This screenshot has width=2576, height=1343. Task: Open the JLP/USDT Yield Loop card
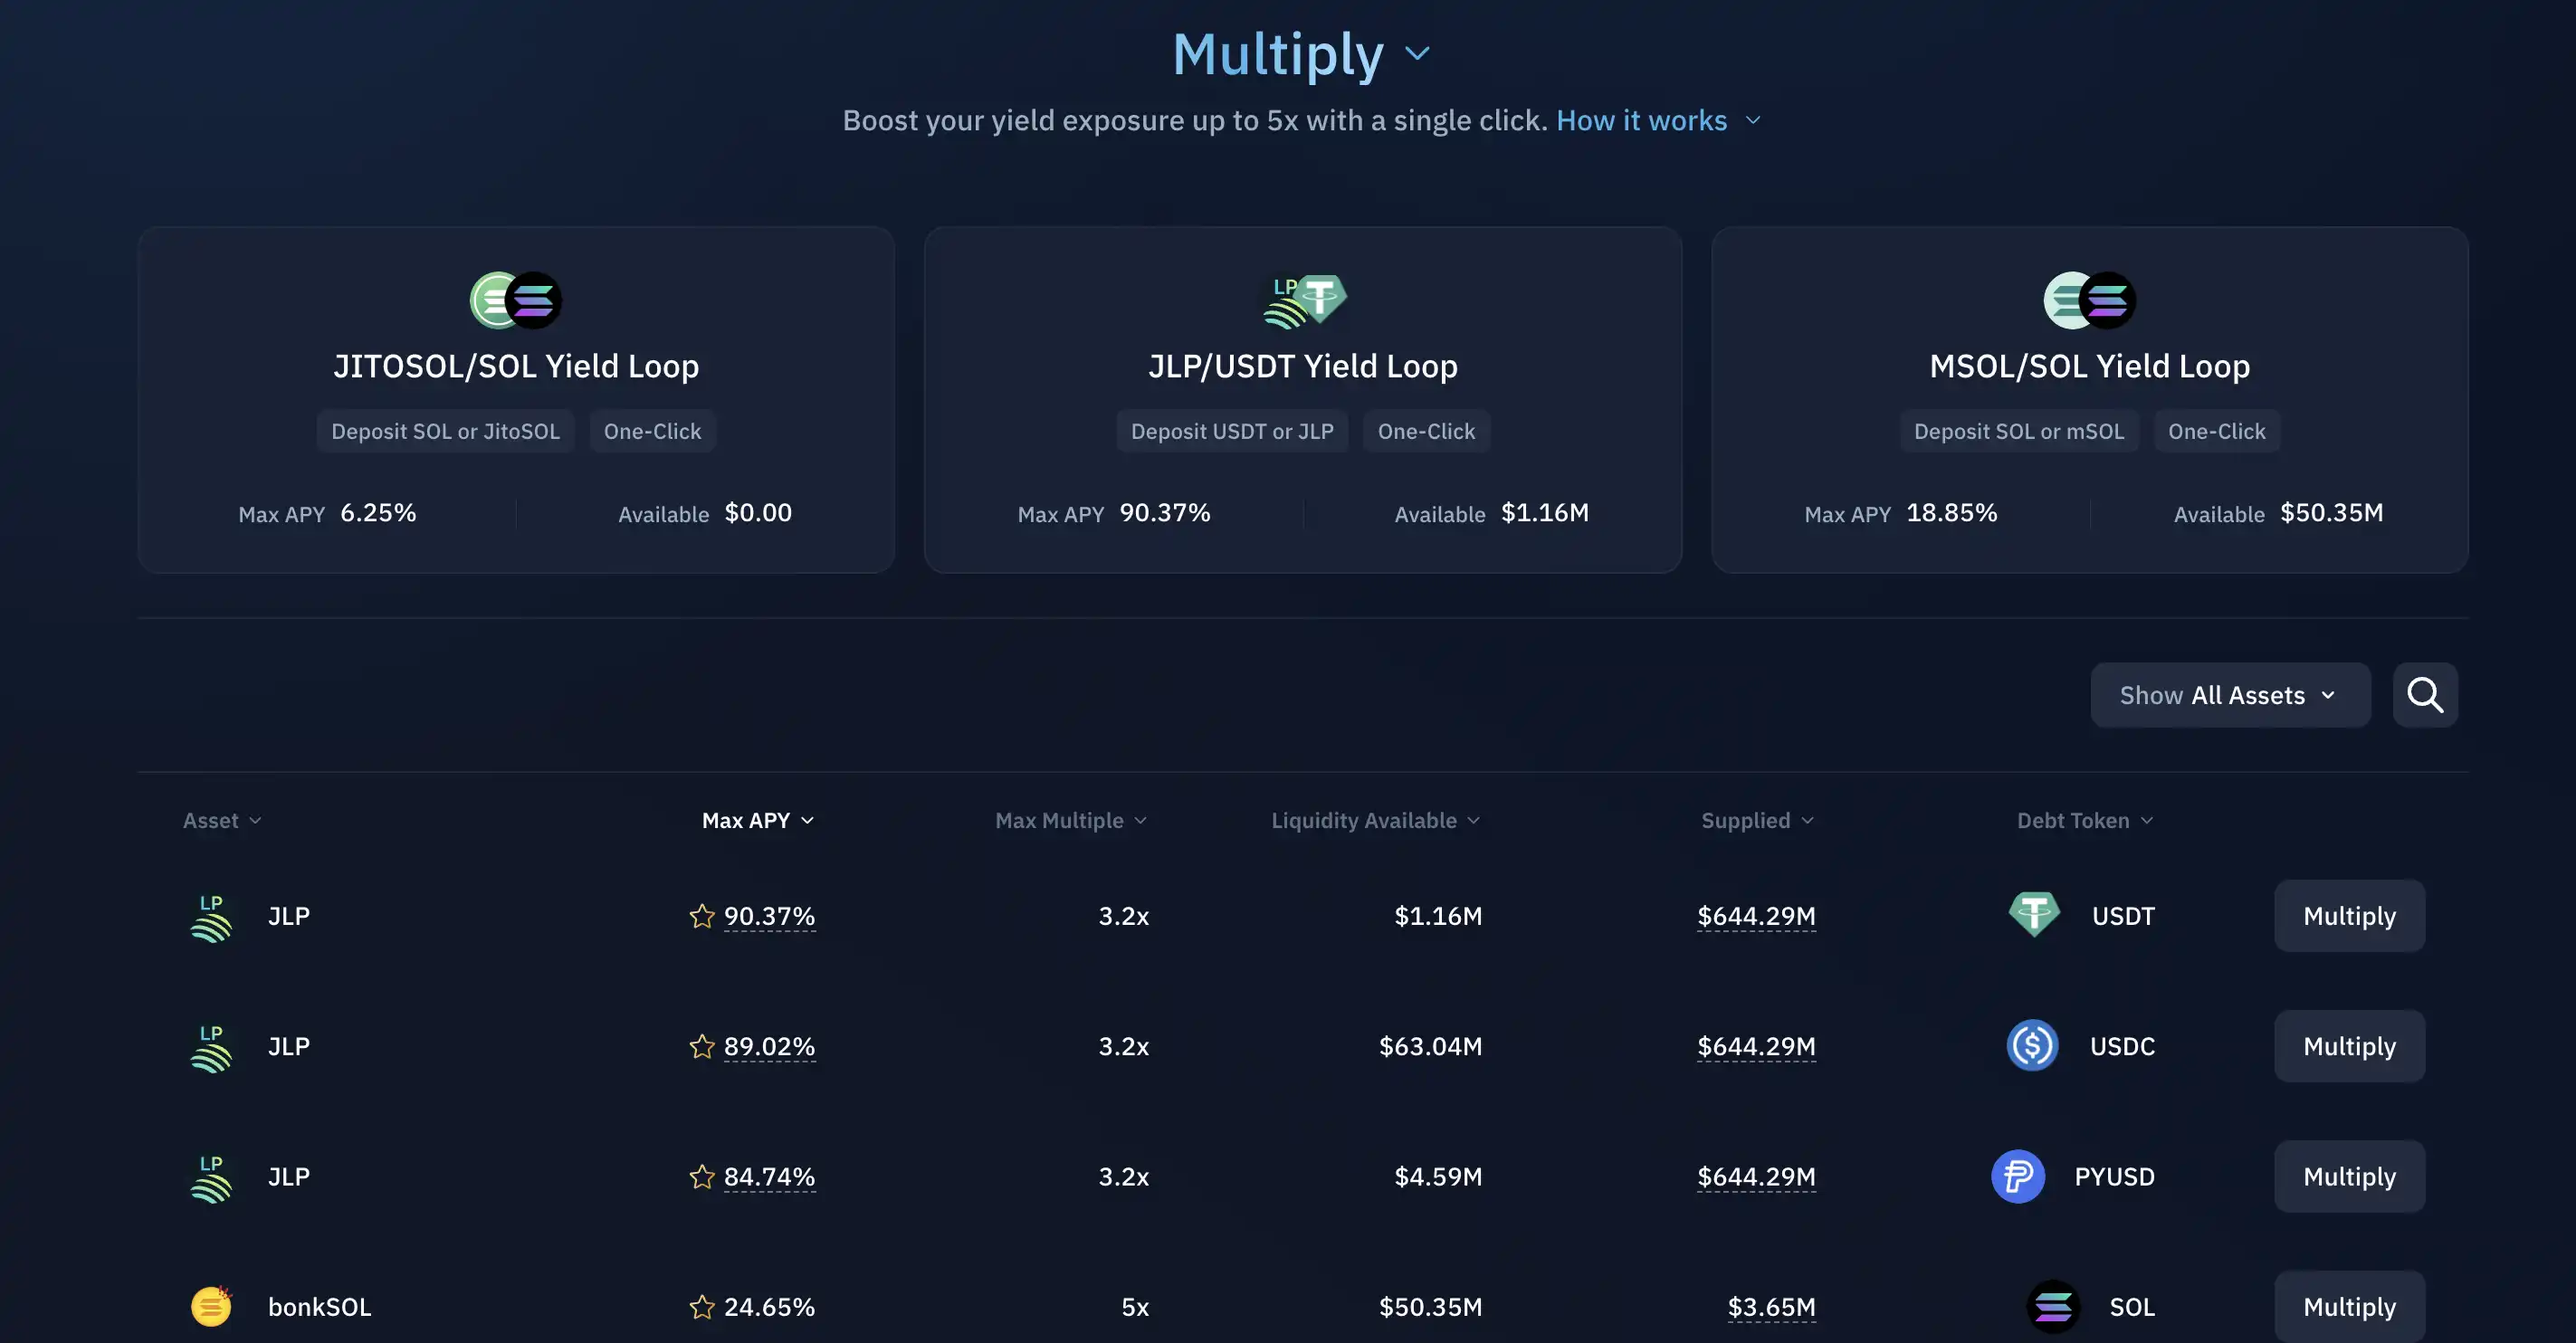(x=1302, y=366)
